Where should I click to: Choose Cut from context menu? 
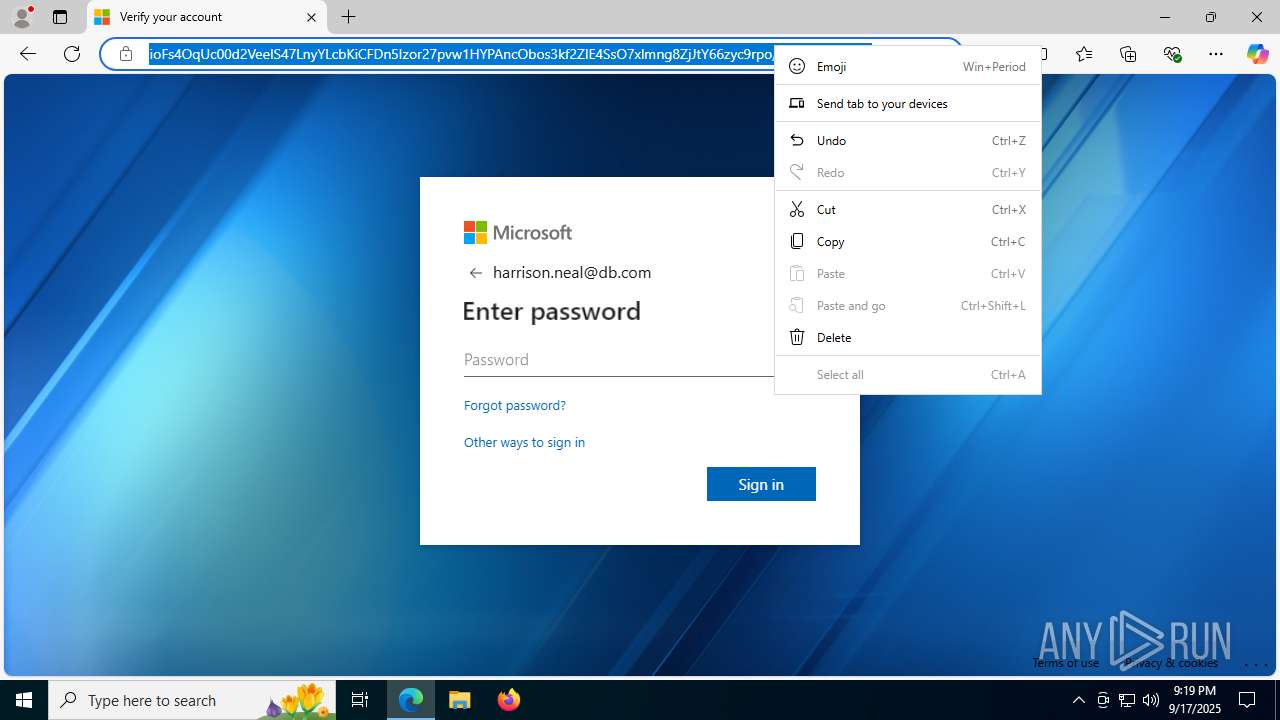pos(908,209)
